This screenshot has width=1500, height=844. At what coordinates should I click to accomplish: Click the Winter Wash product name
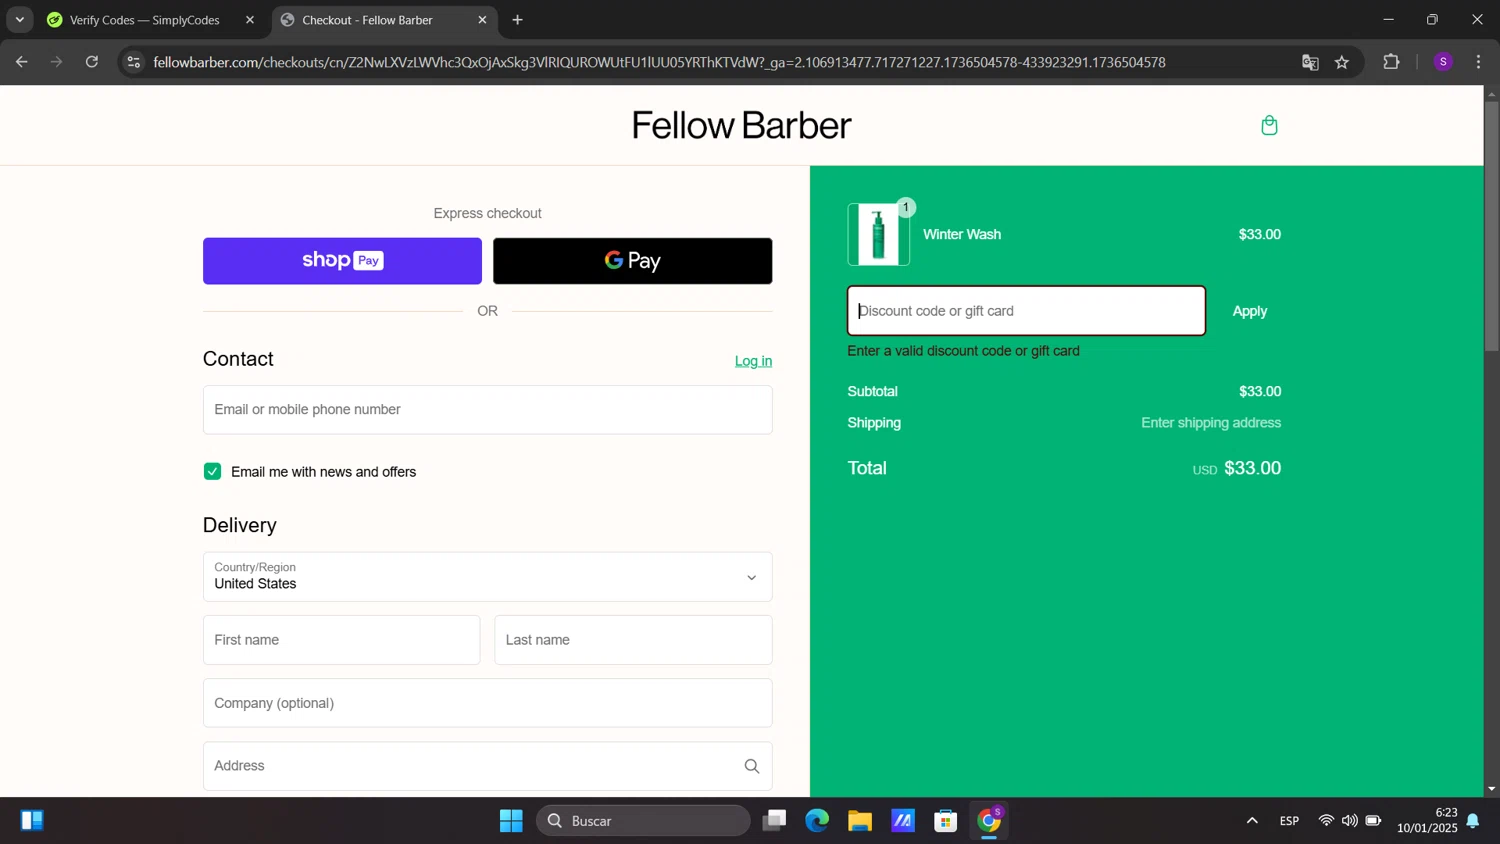962,235
